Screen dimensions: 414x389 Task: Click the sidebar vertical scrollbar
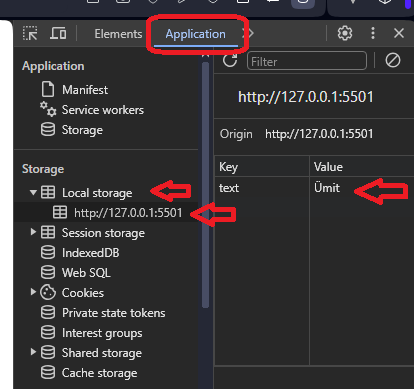(x=206, y=185)
